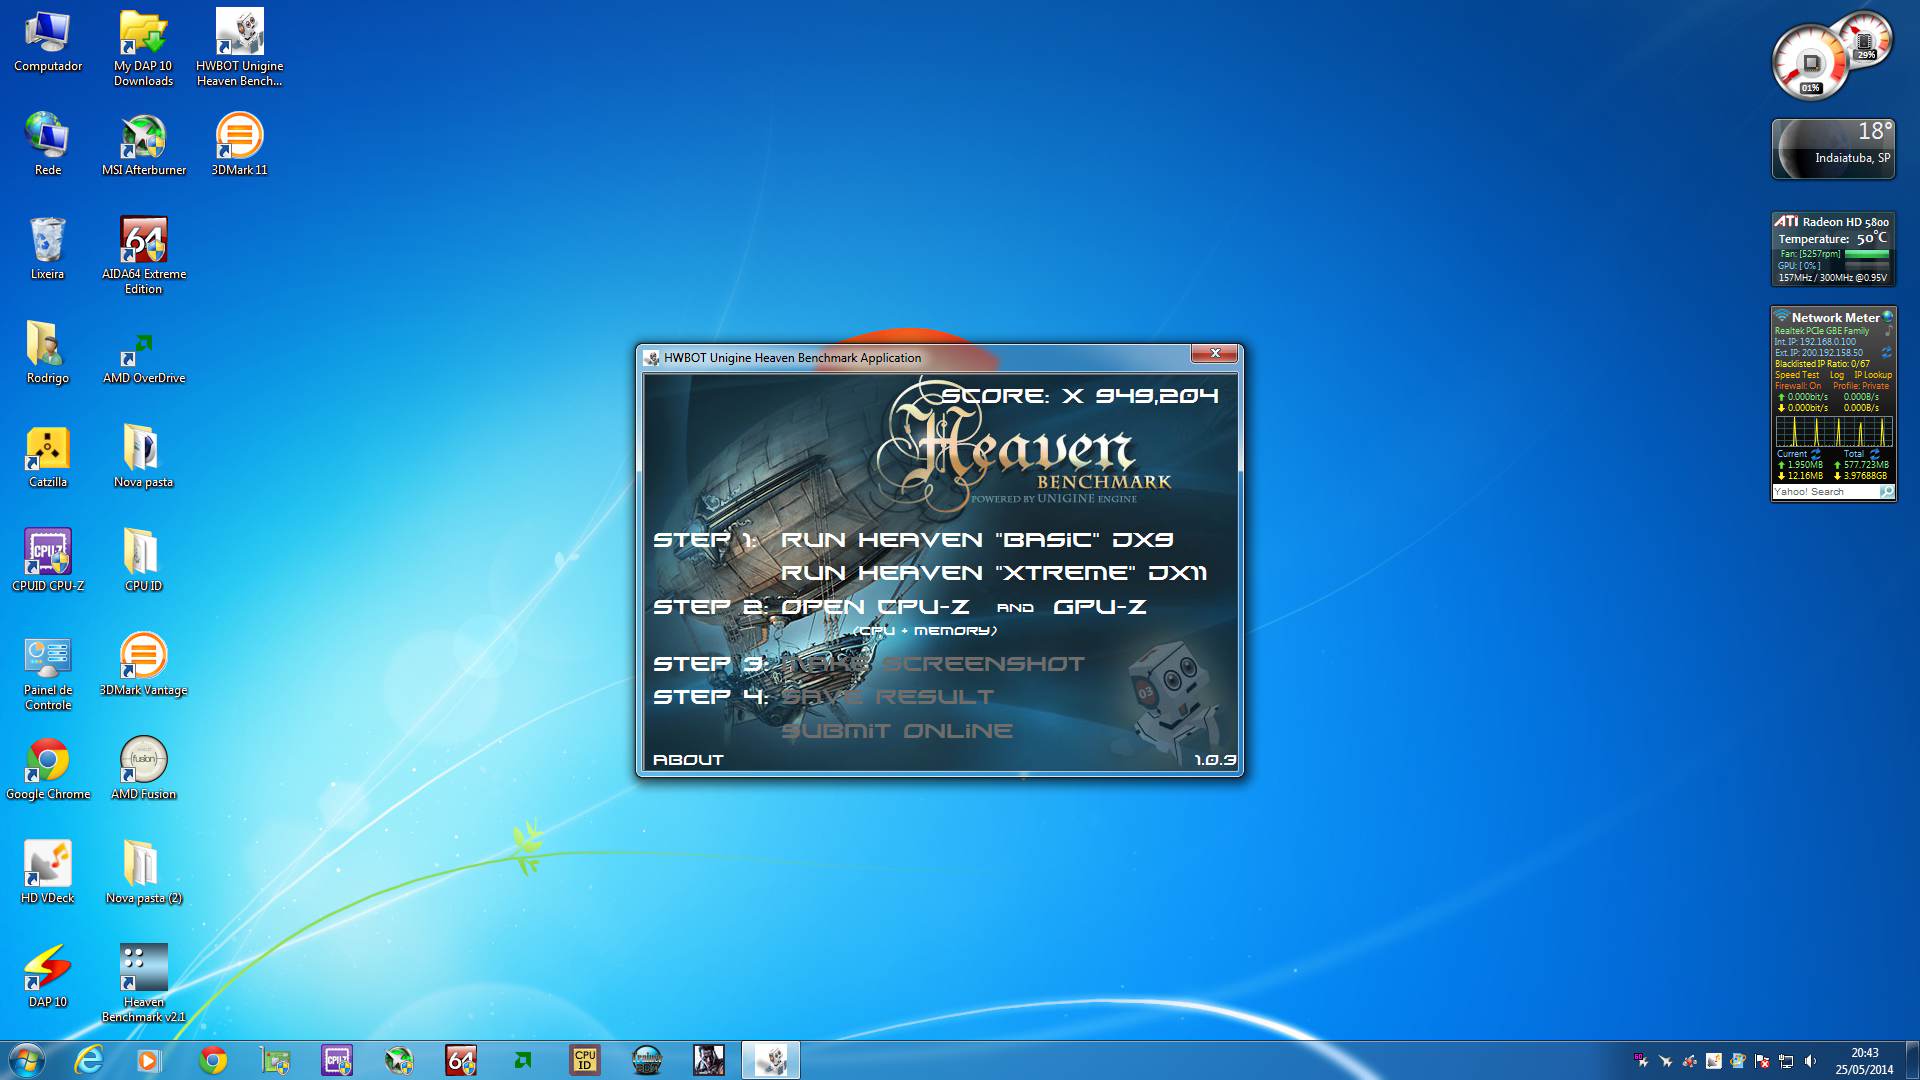Launch AMD Fusion shortcut
Viewport: 1920px width, 1080px height.
[x=143, y=768]
